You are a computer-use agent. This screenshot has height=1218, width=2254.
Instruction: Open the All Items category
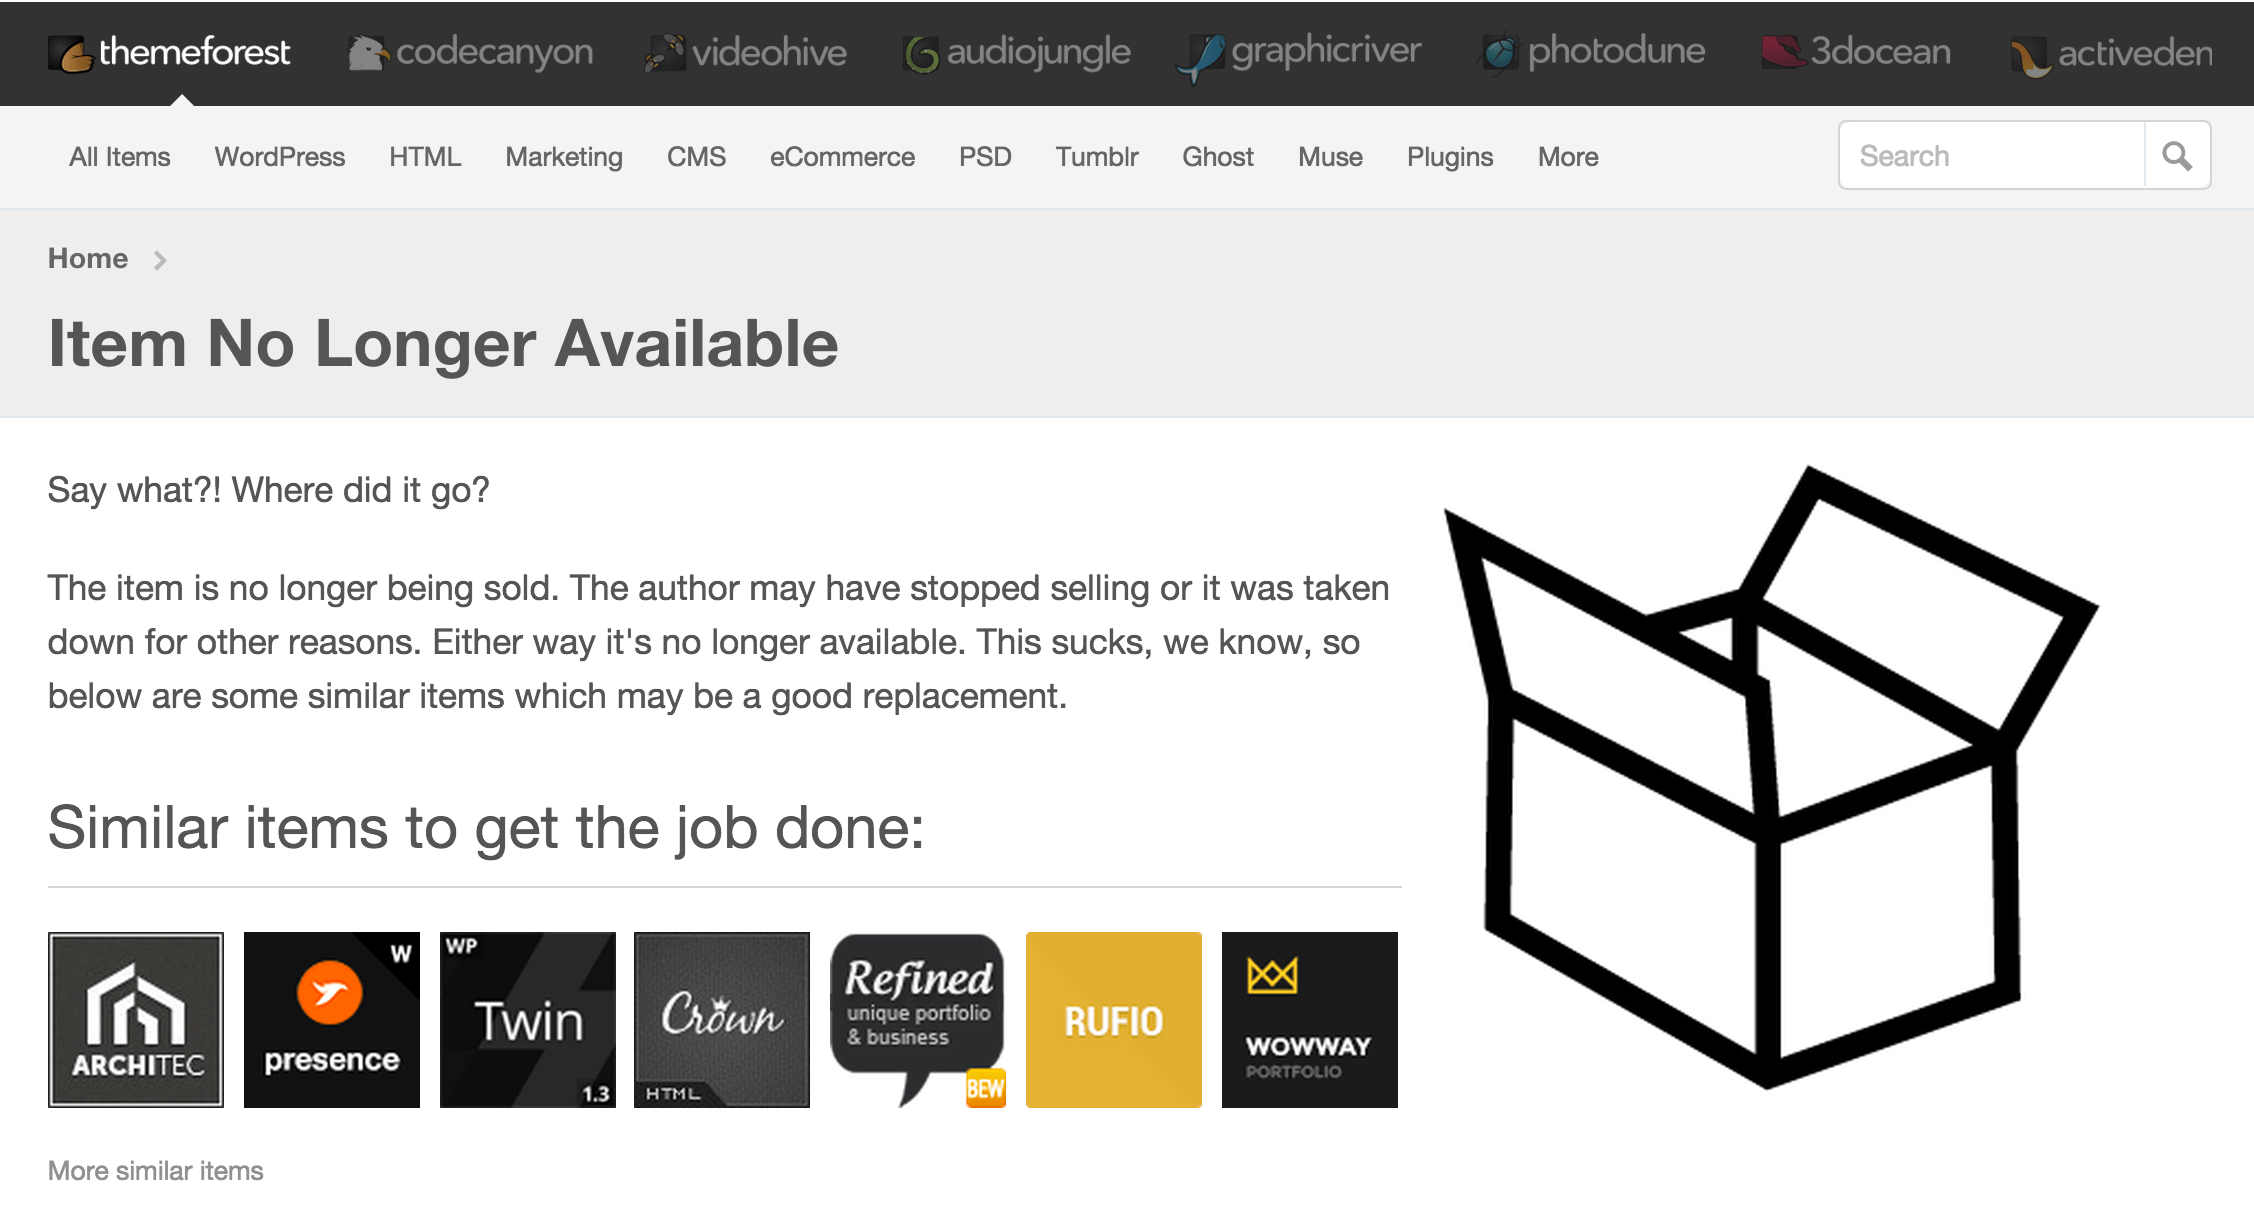pyautogui.click(x=120, y=157)
